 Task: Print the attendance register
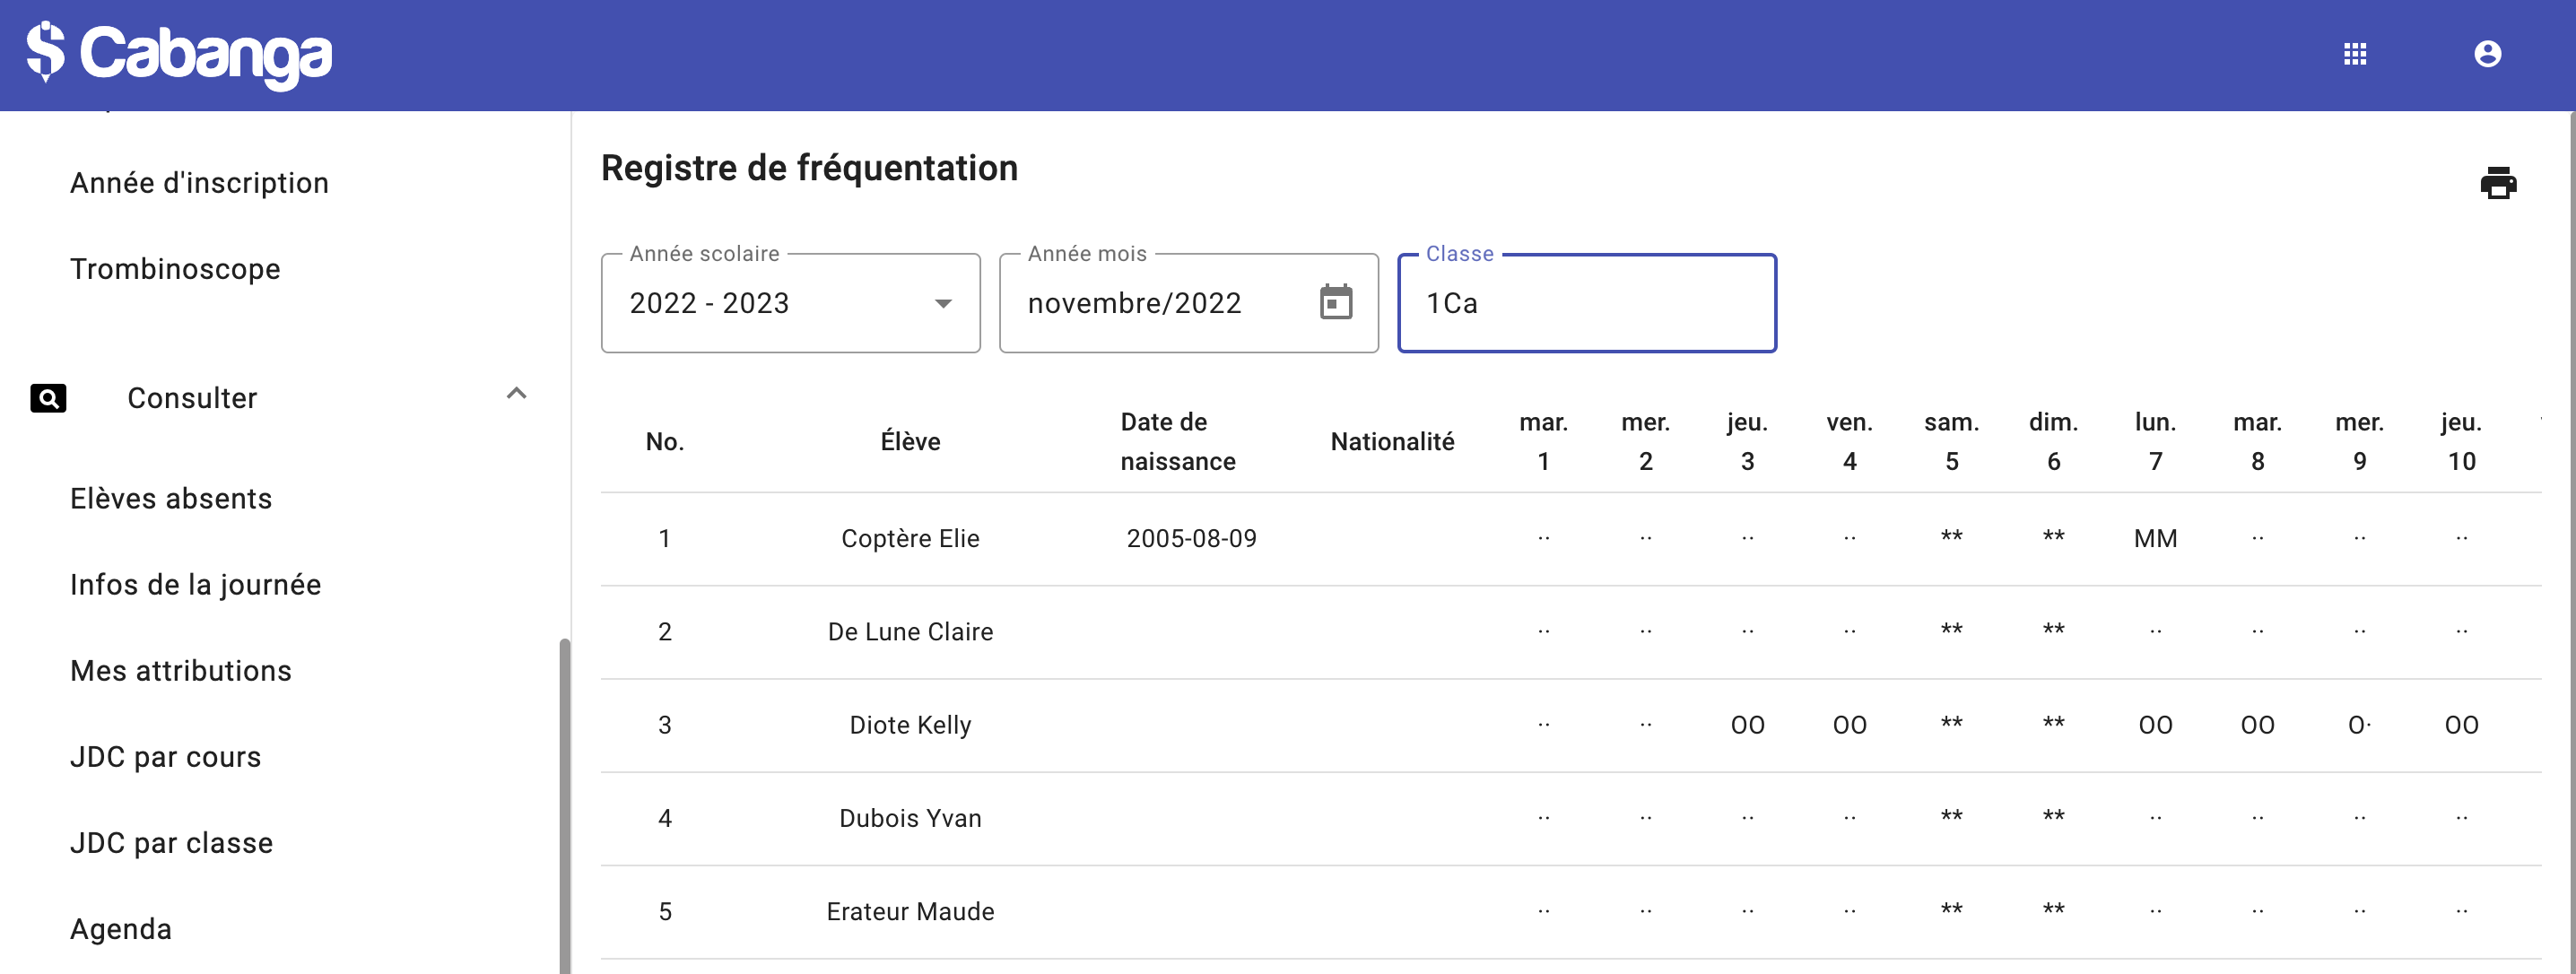2498,183
